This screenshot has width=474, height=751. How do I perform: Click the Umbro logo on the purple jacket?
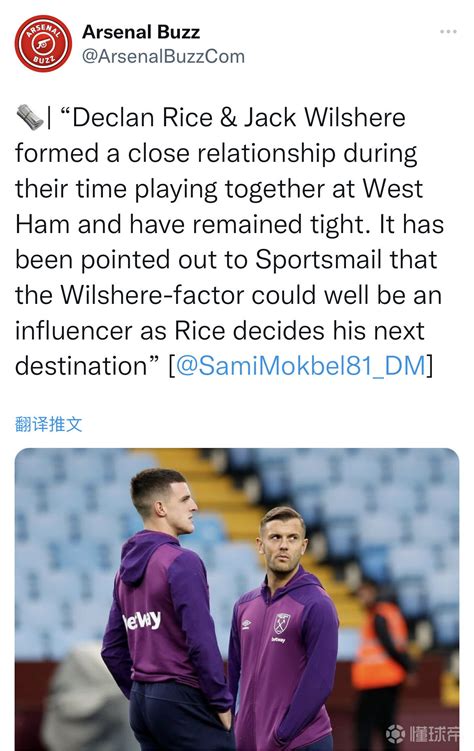pyautogui.click(x=247, y=624)
